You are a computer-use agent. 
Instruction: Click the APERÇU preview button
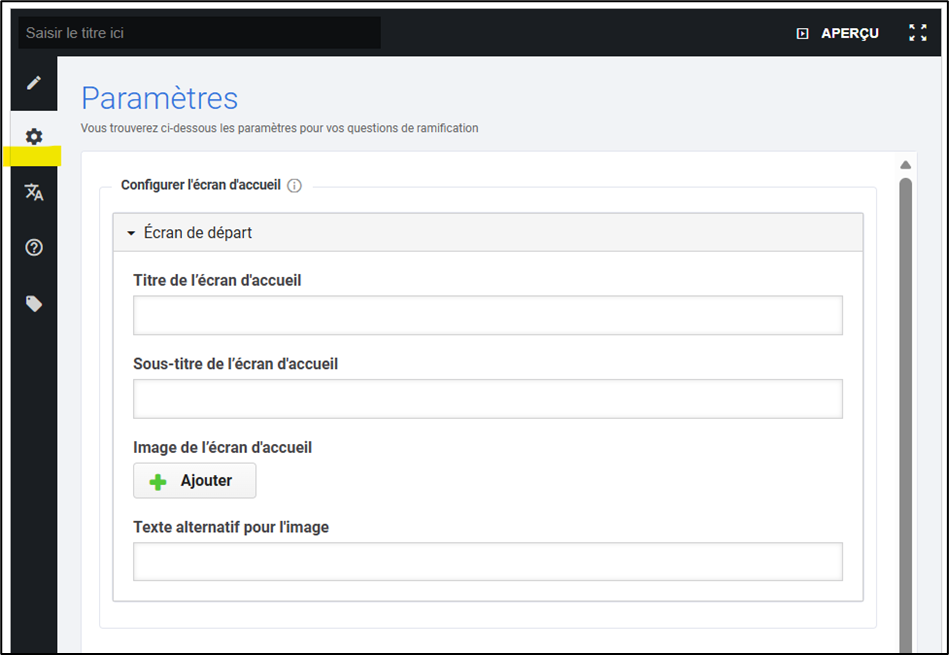click(838, 33)
